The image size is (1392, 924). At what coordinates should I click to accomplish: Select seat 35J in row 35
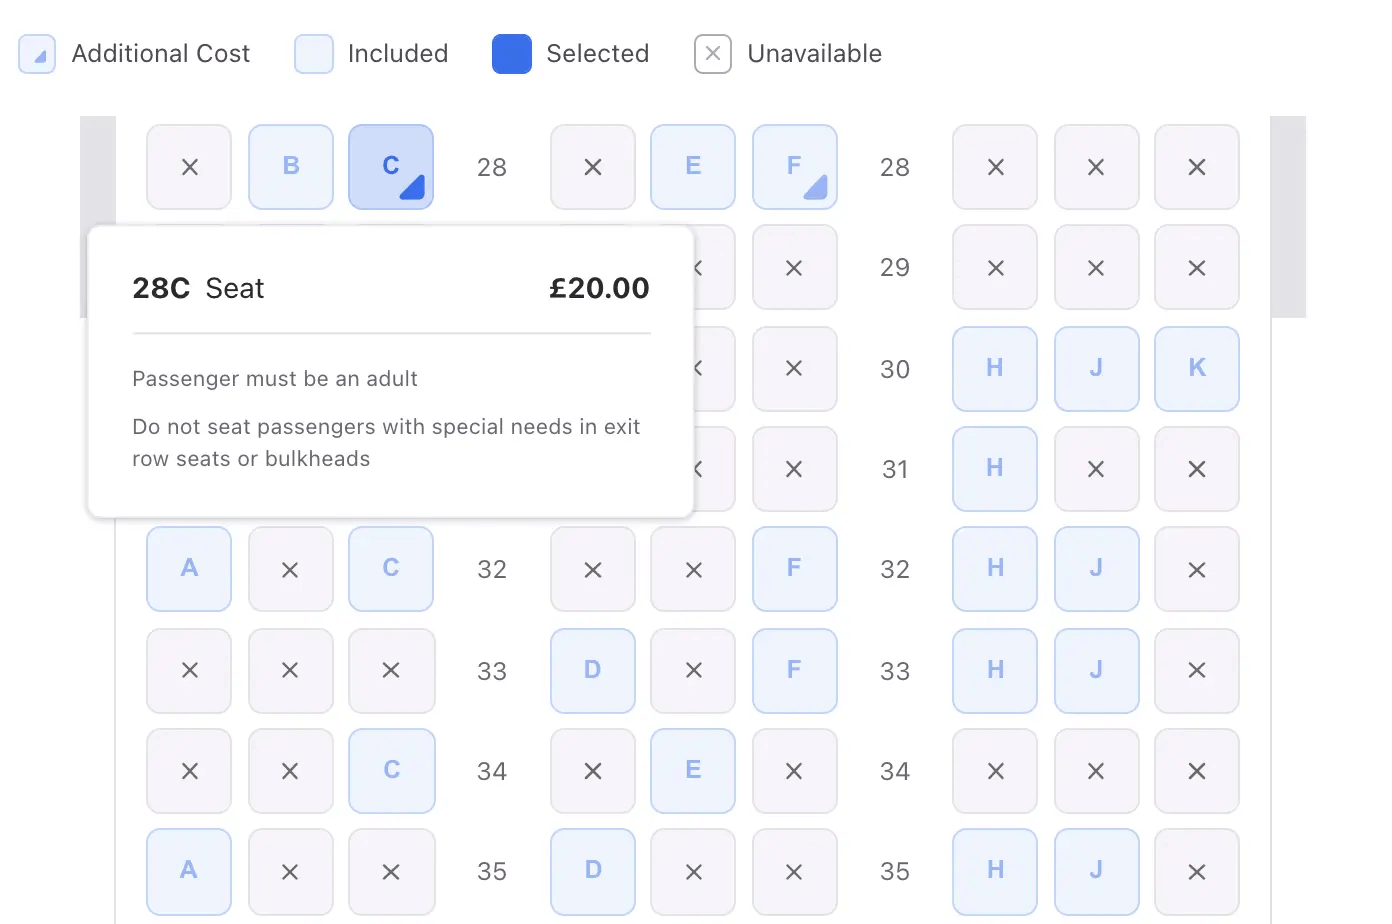(x=1096, y=871)
